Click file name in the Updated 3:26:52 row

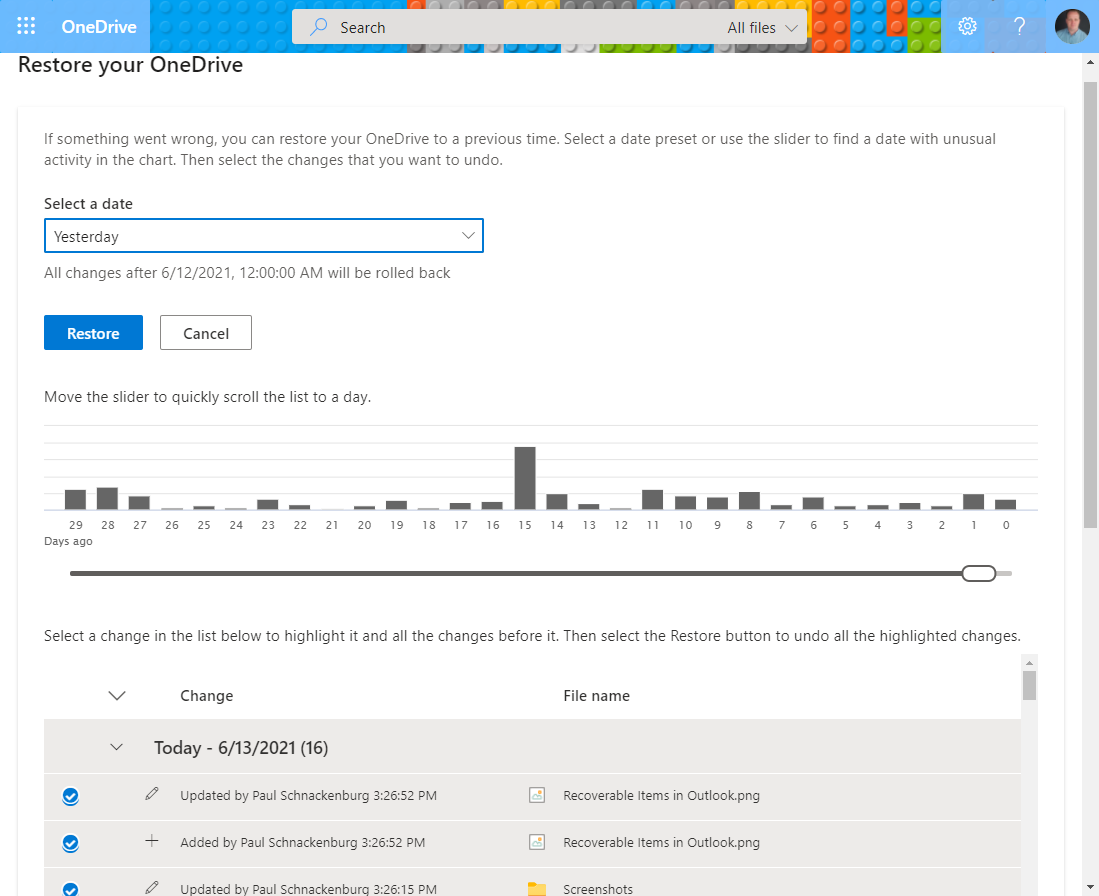[662, 795]
